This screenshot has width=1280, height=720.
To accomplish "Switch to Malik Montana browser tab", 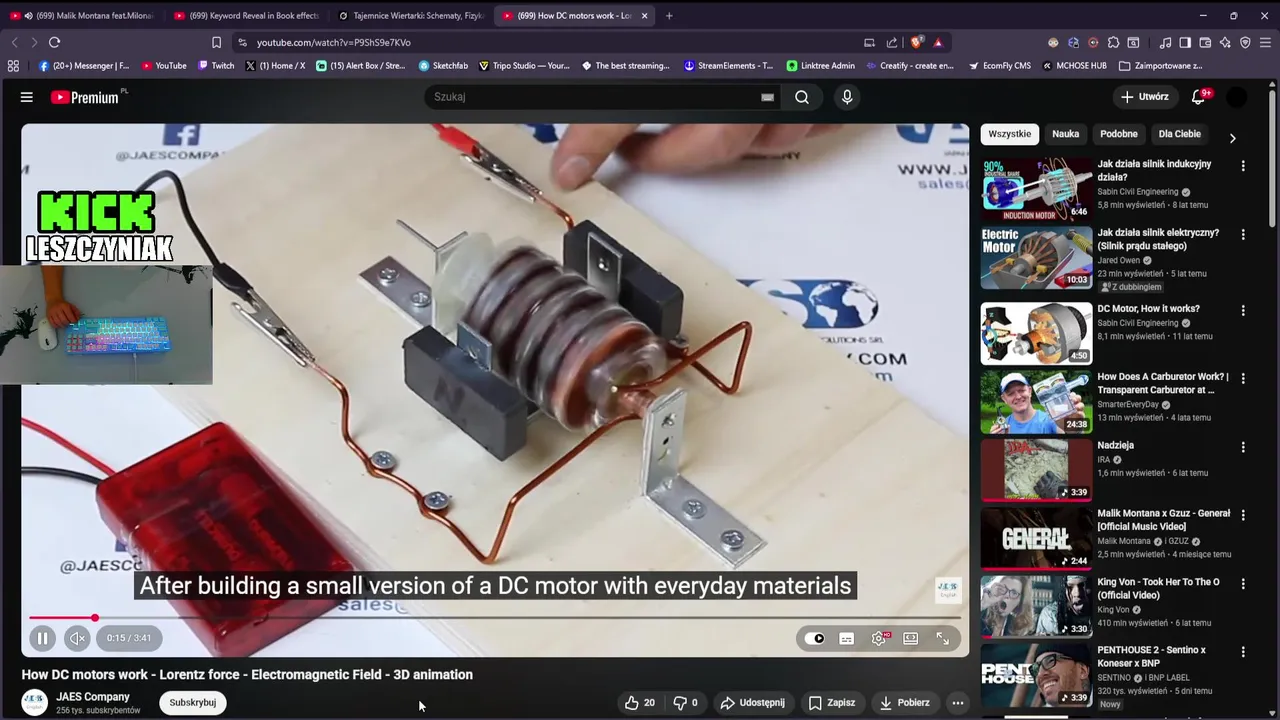I will (82, 16).
